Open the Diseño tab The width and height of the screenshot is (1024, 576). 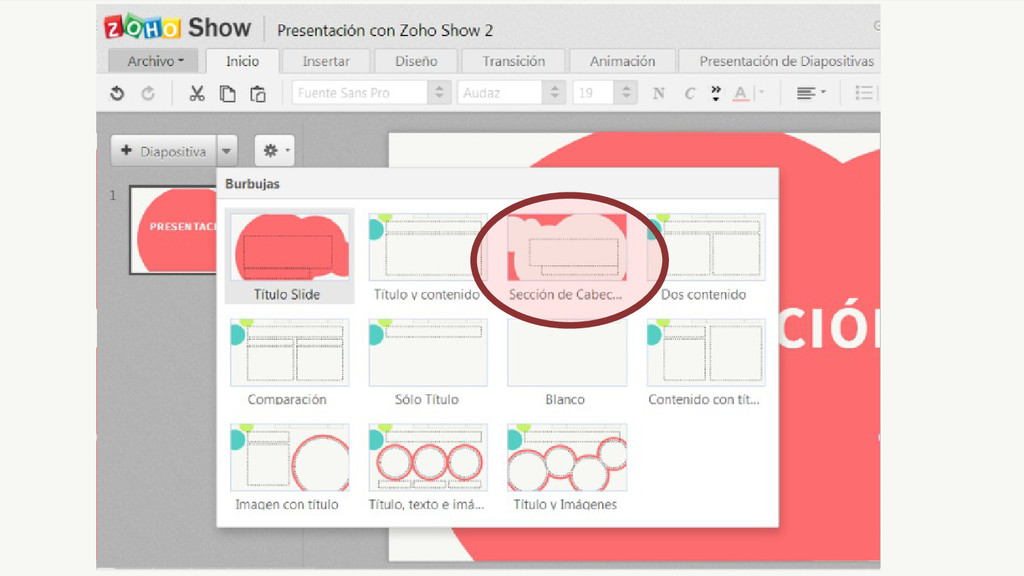[x=416, y=61]
